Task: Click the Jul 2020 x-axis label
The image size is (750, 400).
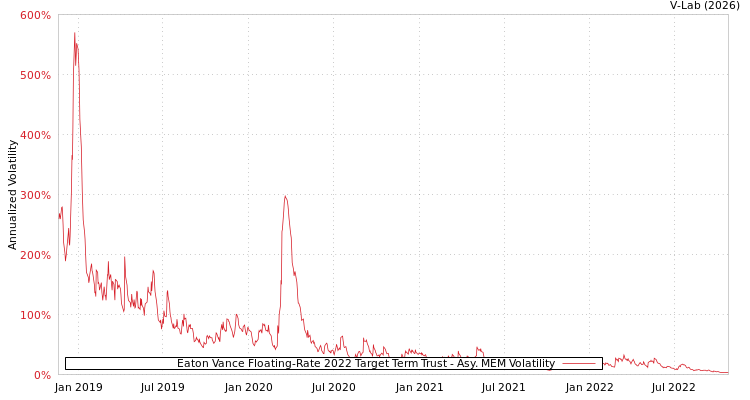Action: [333, 387]
